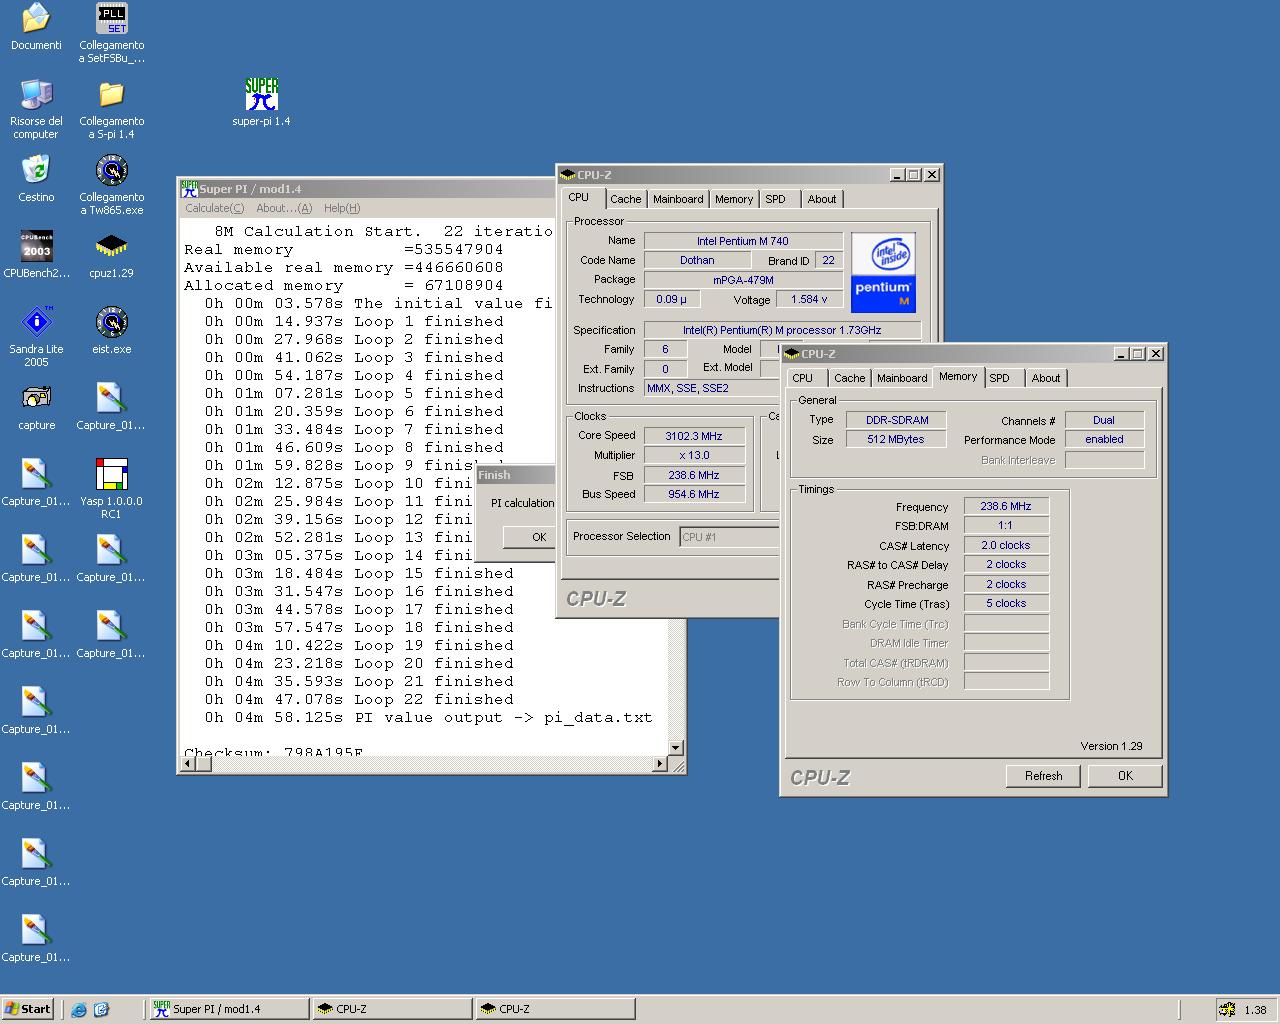Click OK in the CPU-Z Memory window

tap(1125, 776)
